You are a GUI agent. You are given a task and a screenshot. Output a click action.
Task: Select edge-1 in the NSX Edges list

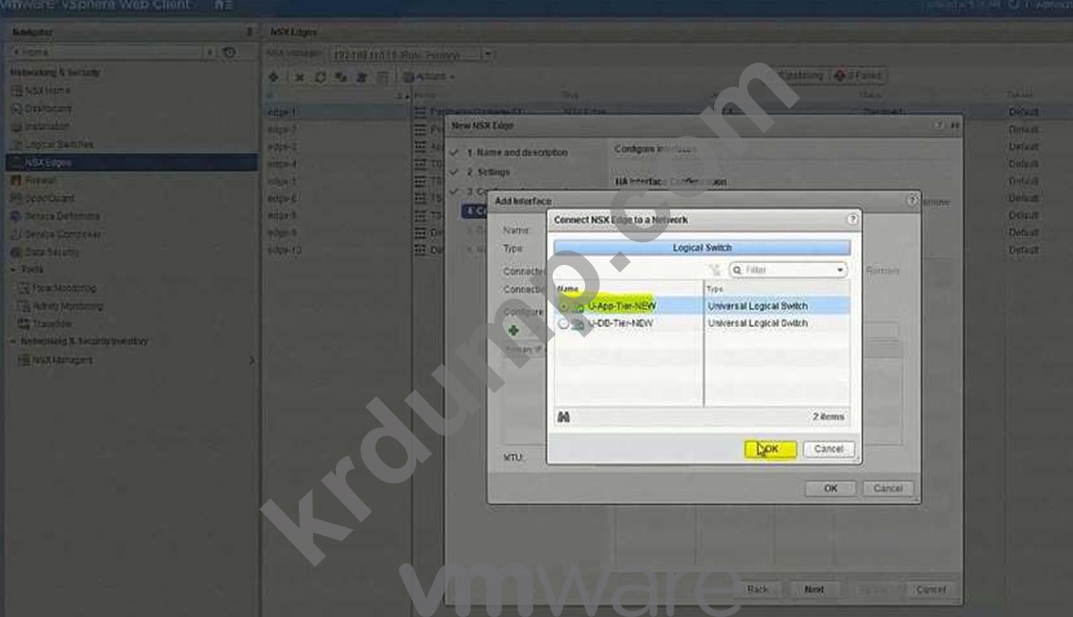point(282,112)
